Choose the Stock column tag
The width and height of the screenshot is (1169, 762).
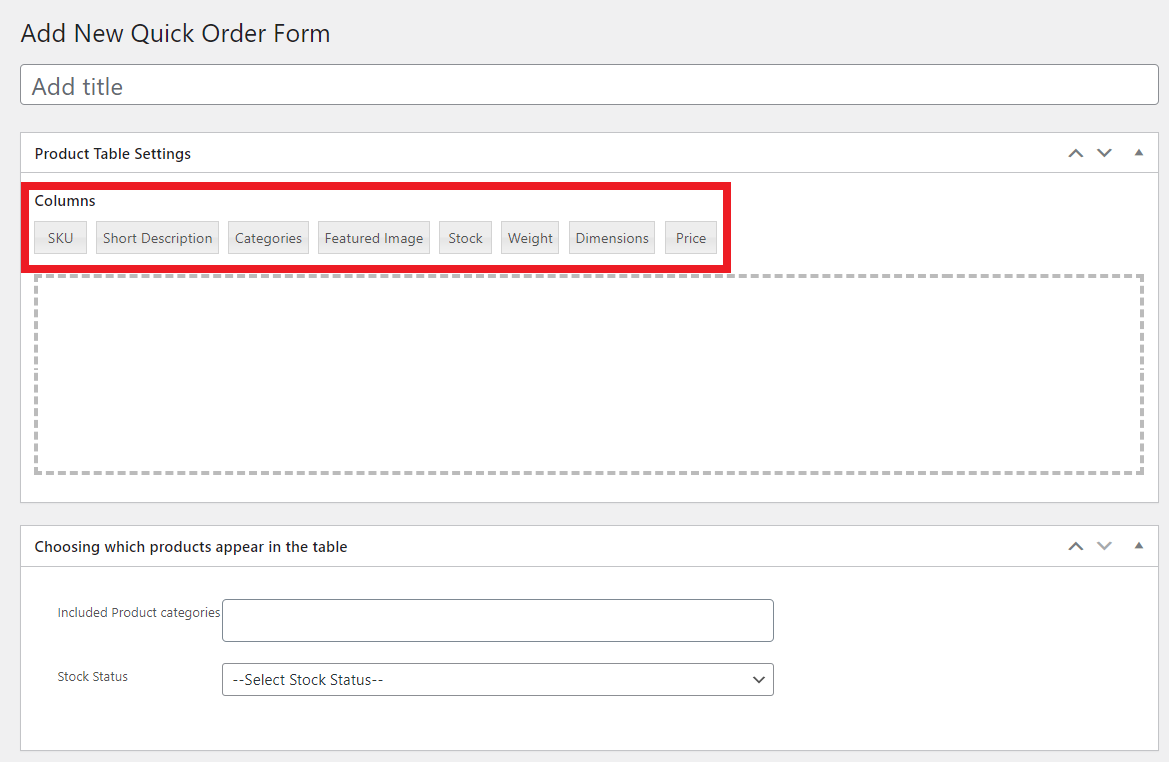coord(465,237)
